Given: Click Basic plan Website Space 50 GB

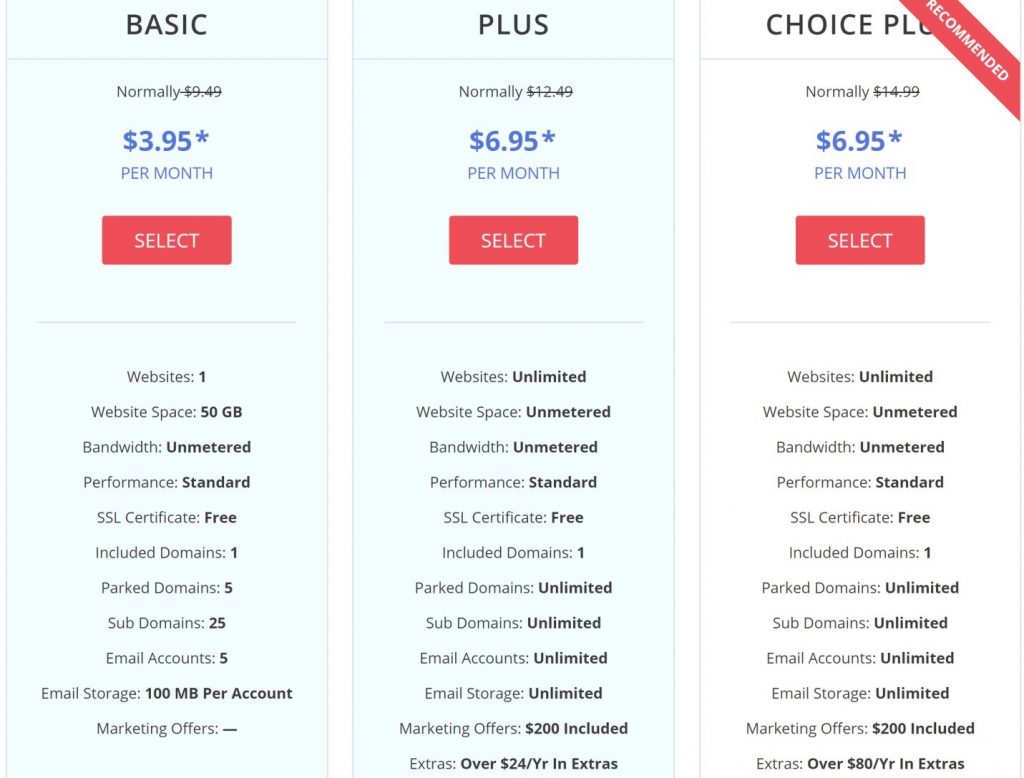Looking at the screenshot, I should (167, 412).
